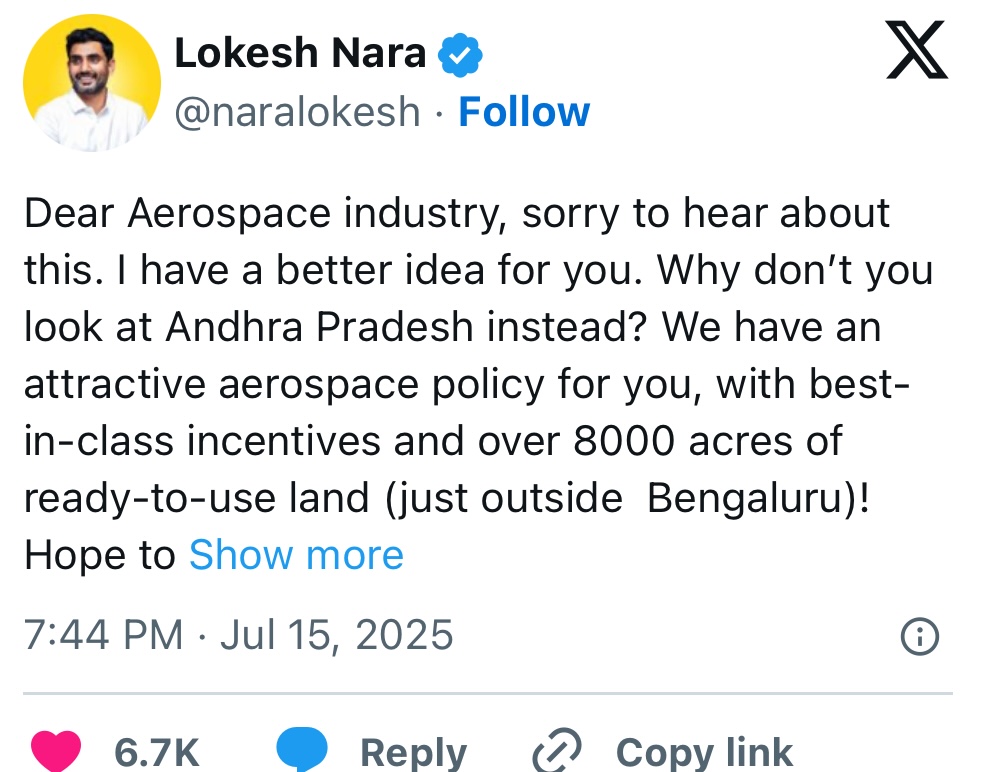Open Lokesh Nara's profile picture
This screenshot has height=772, width=988.
click(x=92, y=83)
